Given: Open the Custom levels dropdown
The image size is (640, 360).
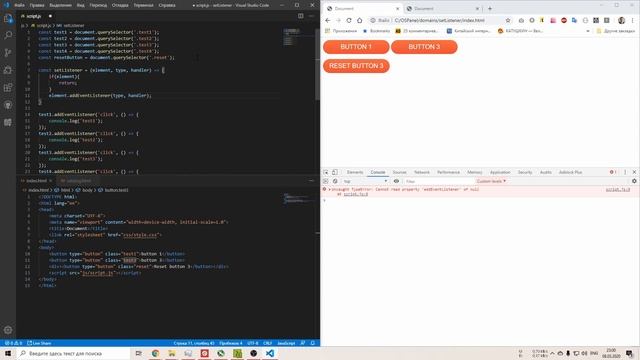Looking at the screenshot, I should point(491,181).
